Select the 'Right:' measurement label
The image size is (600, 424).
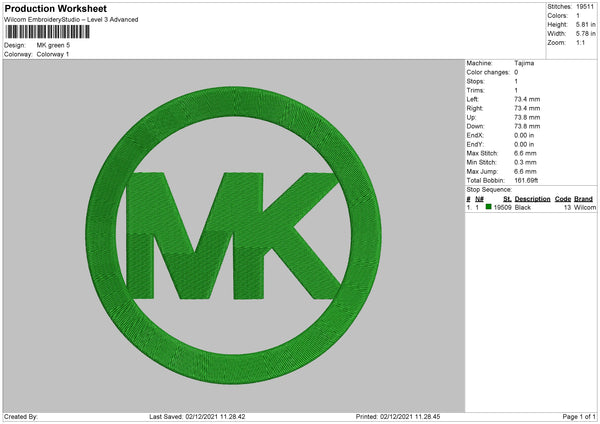pos(475,108)
